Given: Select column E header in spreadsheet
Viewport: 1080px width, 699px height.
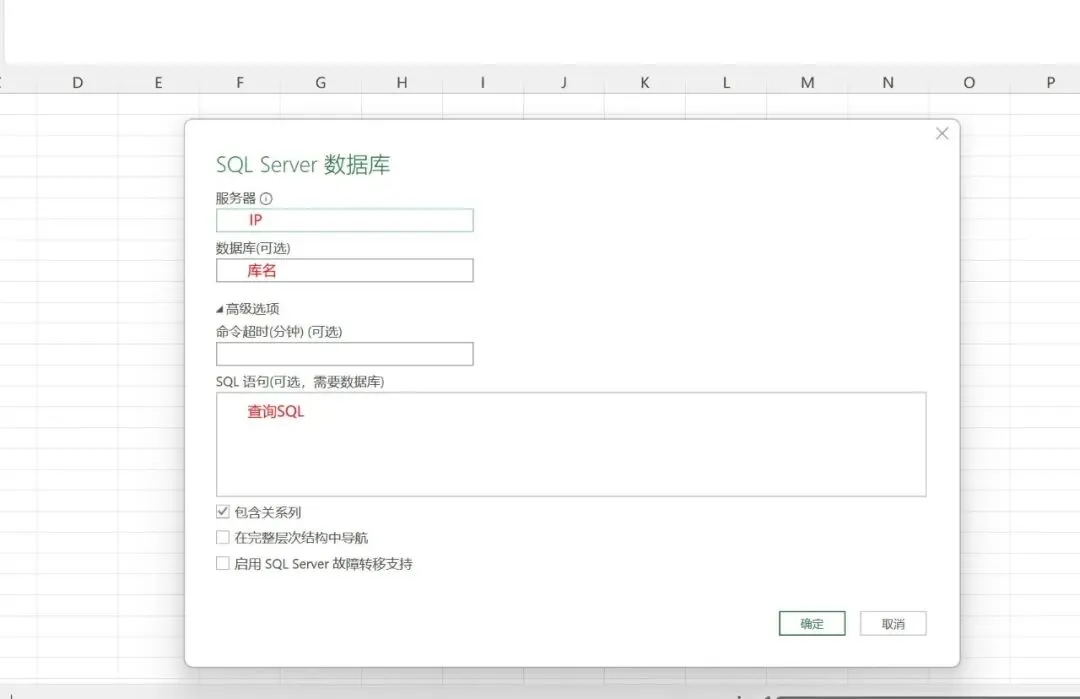Looking at the screenshot, I should coord(158,83).
